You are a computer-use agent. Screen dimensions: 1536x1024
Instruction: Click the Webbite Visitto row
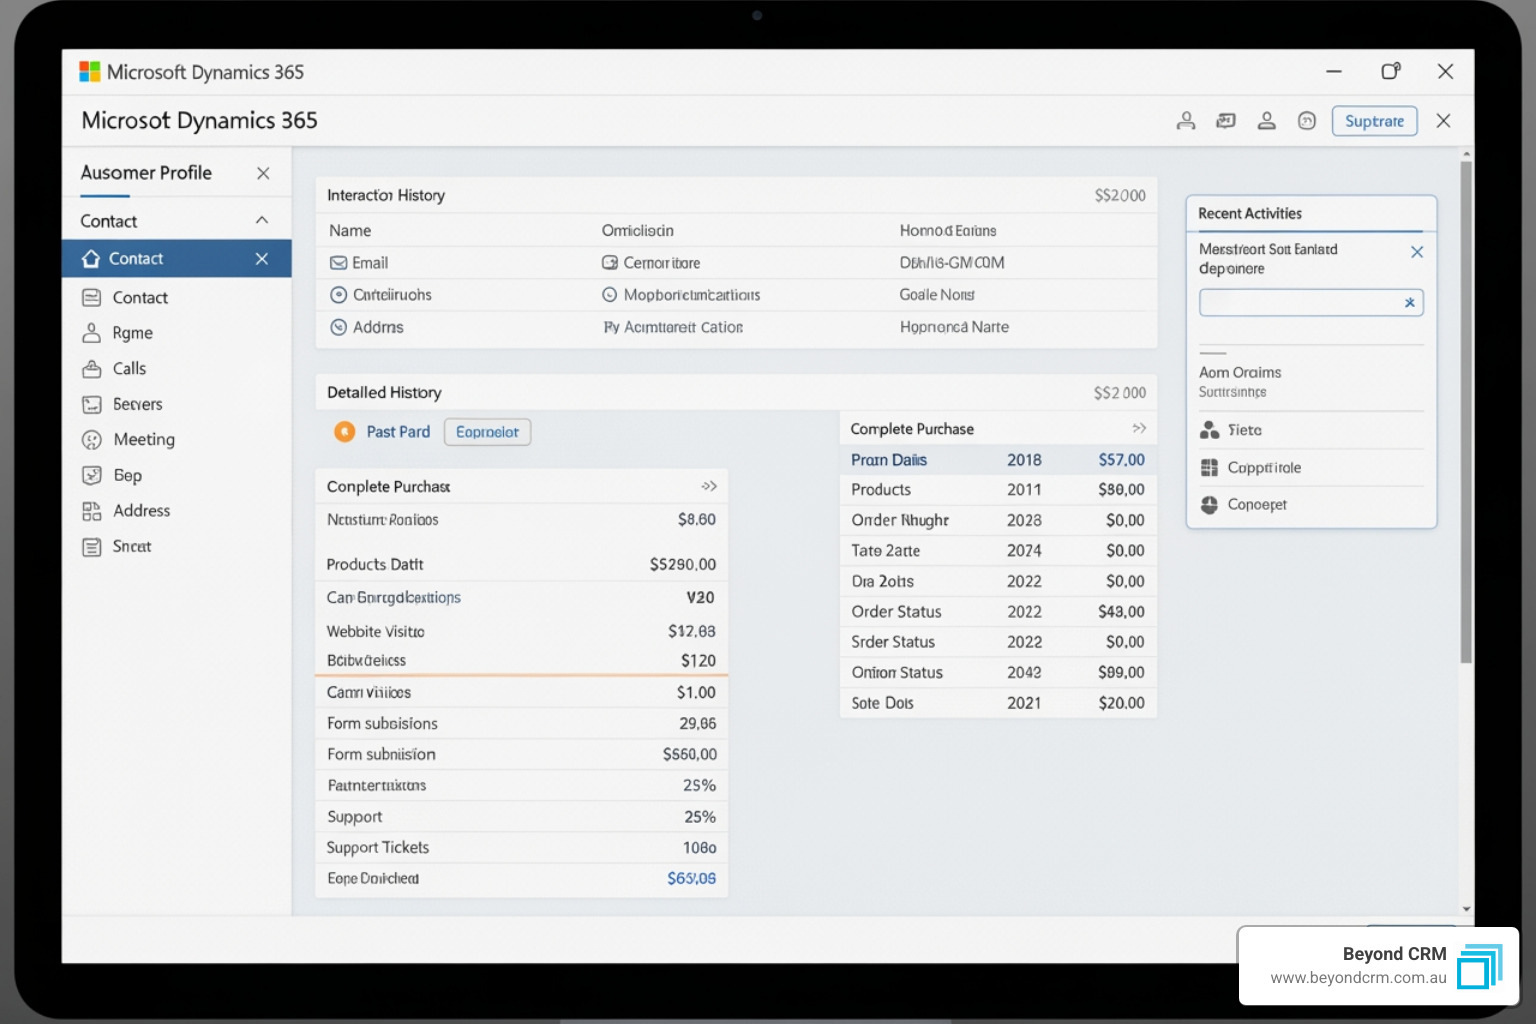point(521,631)
